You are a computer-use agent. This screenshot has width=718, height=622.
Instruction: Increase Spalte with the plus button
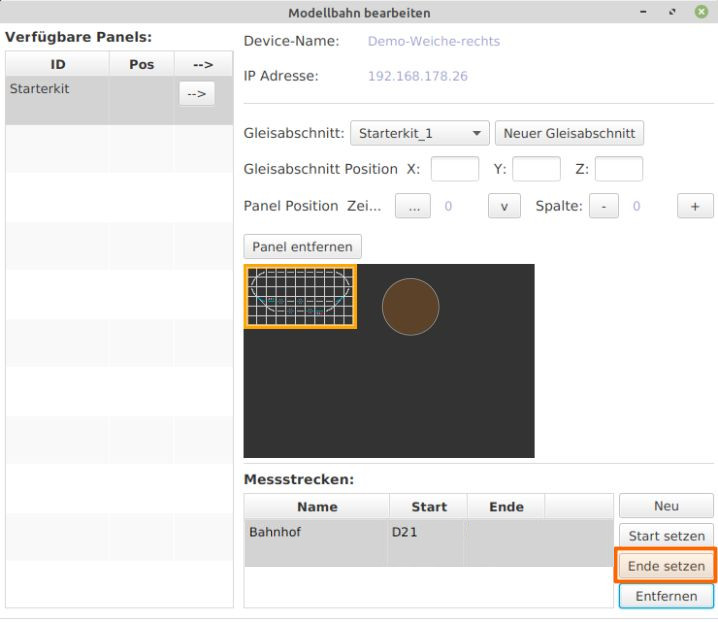(x=695, y=206)
